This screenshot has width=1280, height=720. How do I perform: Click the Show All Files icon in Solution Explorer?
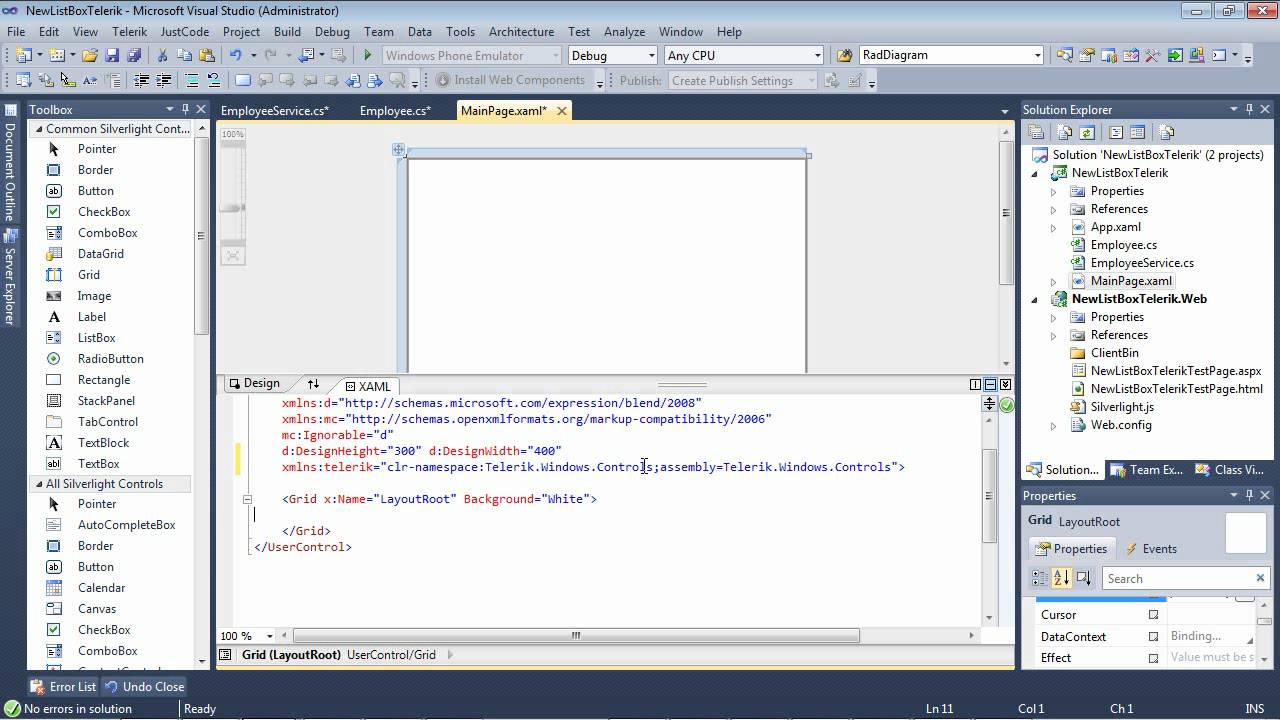[1065, 132]
